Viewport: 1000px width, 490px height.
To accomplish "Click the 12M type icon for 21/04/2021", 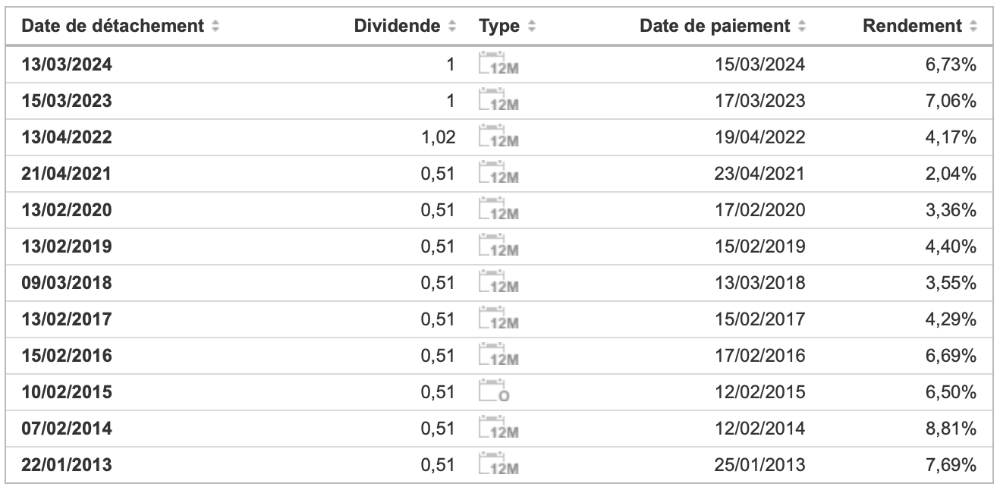I will [x=499, y=174].
